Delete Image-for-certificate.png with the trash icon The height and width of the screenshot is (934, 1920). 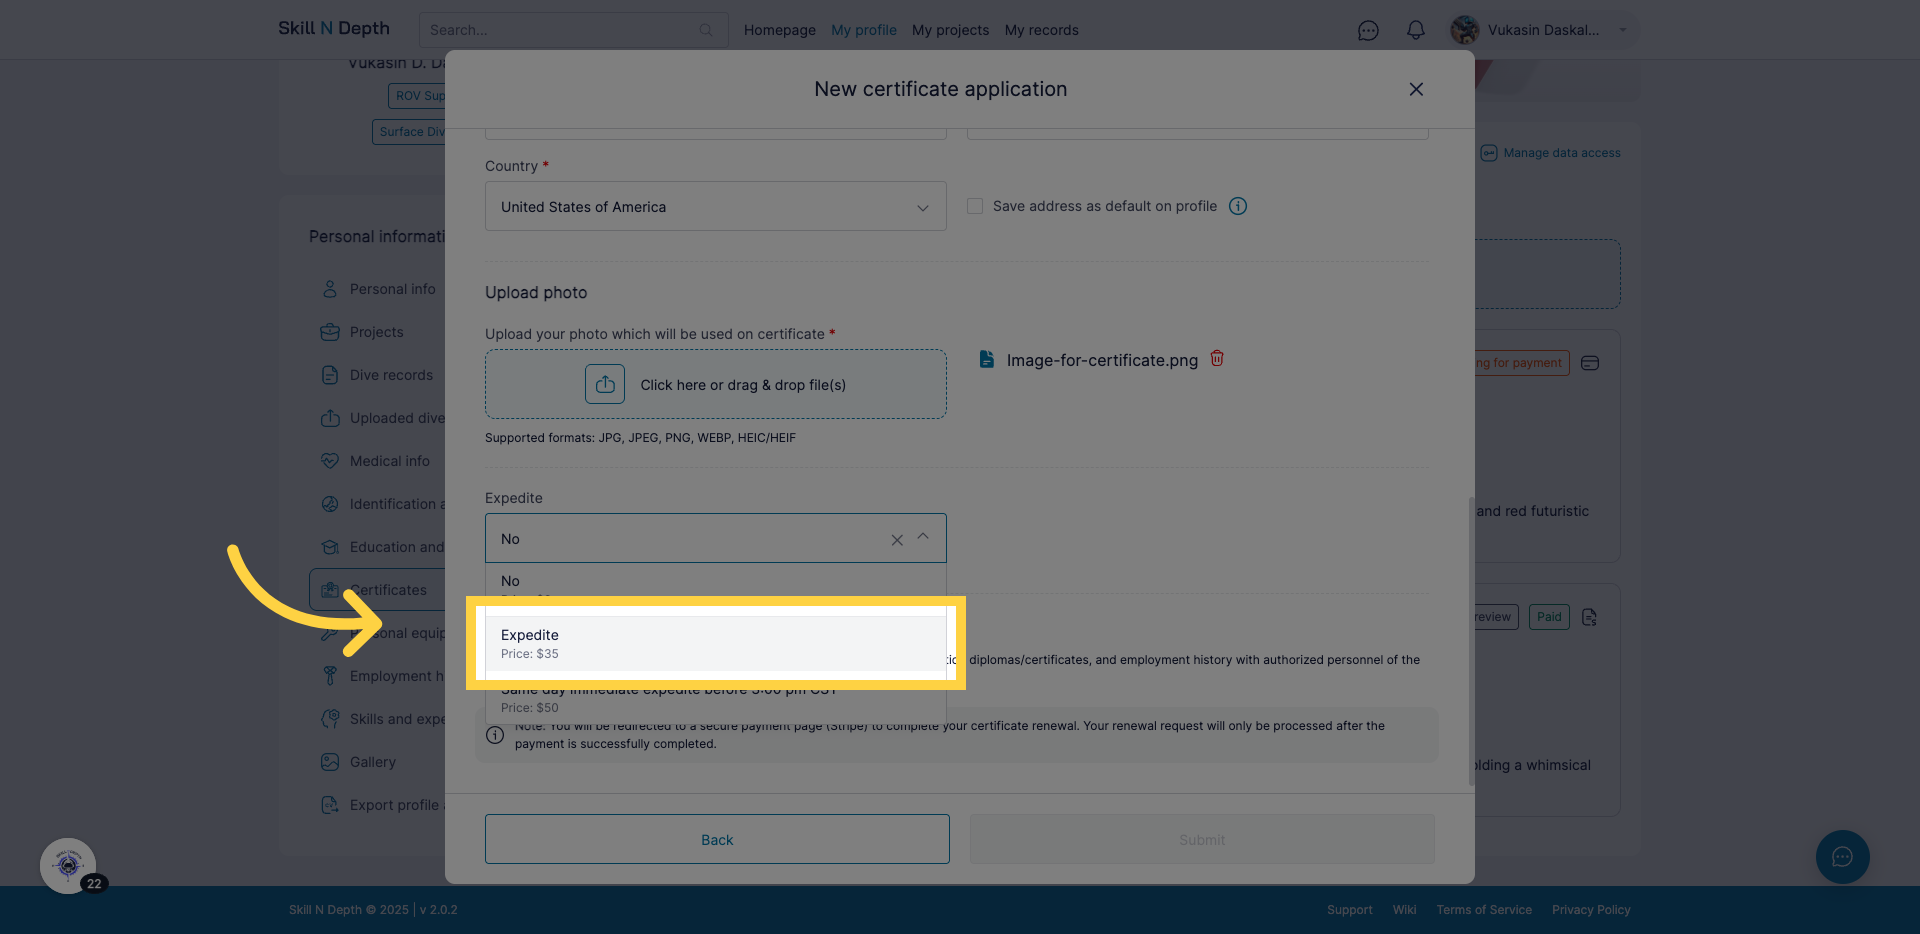click(1217, 358)
